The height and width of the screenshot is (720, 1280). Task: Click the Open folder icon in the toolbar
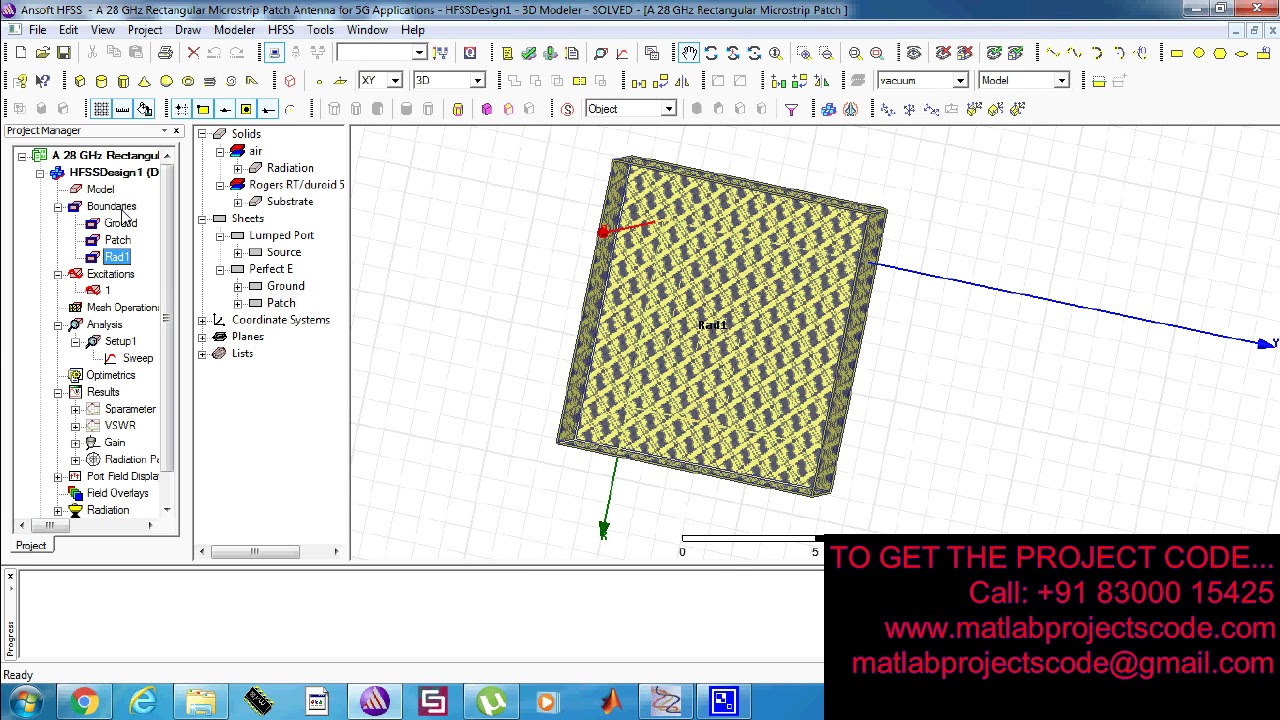[x=42, y=53]
